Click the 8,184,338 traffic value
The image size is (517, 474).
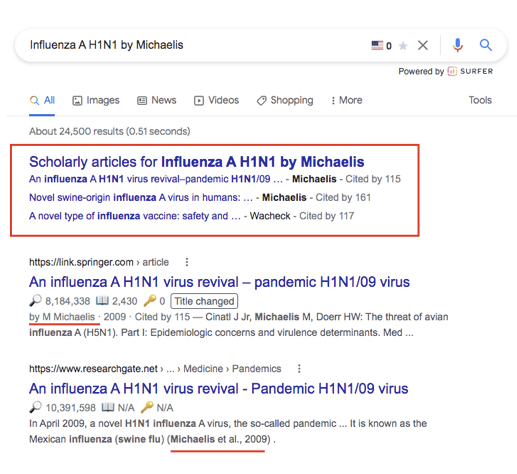68,301
